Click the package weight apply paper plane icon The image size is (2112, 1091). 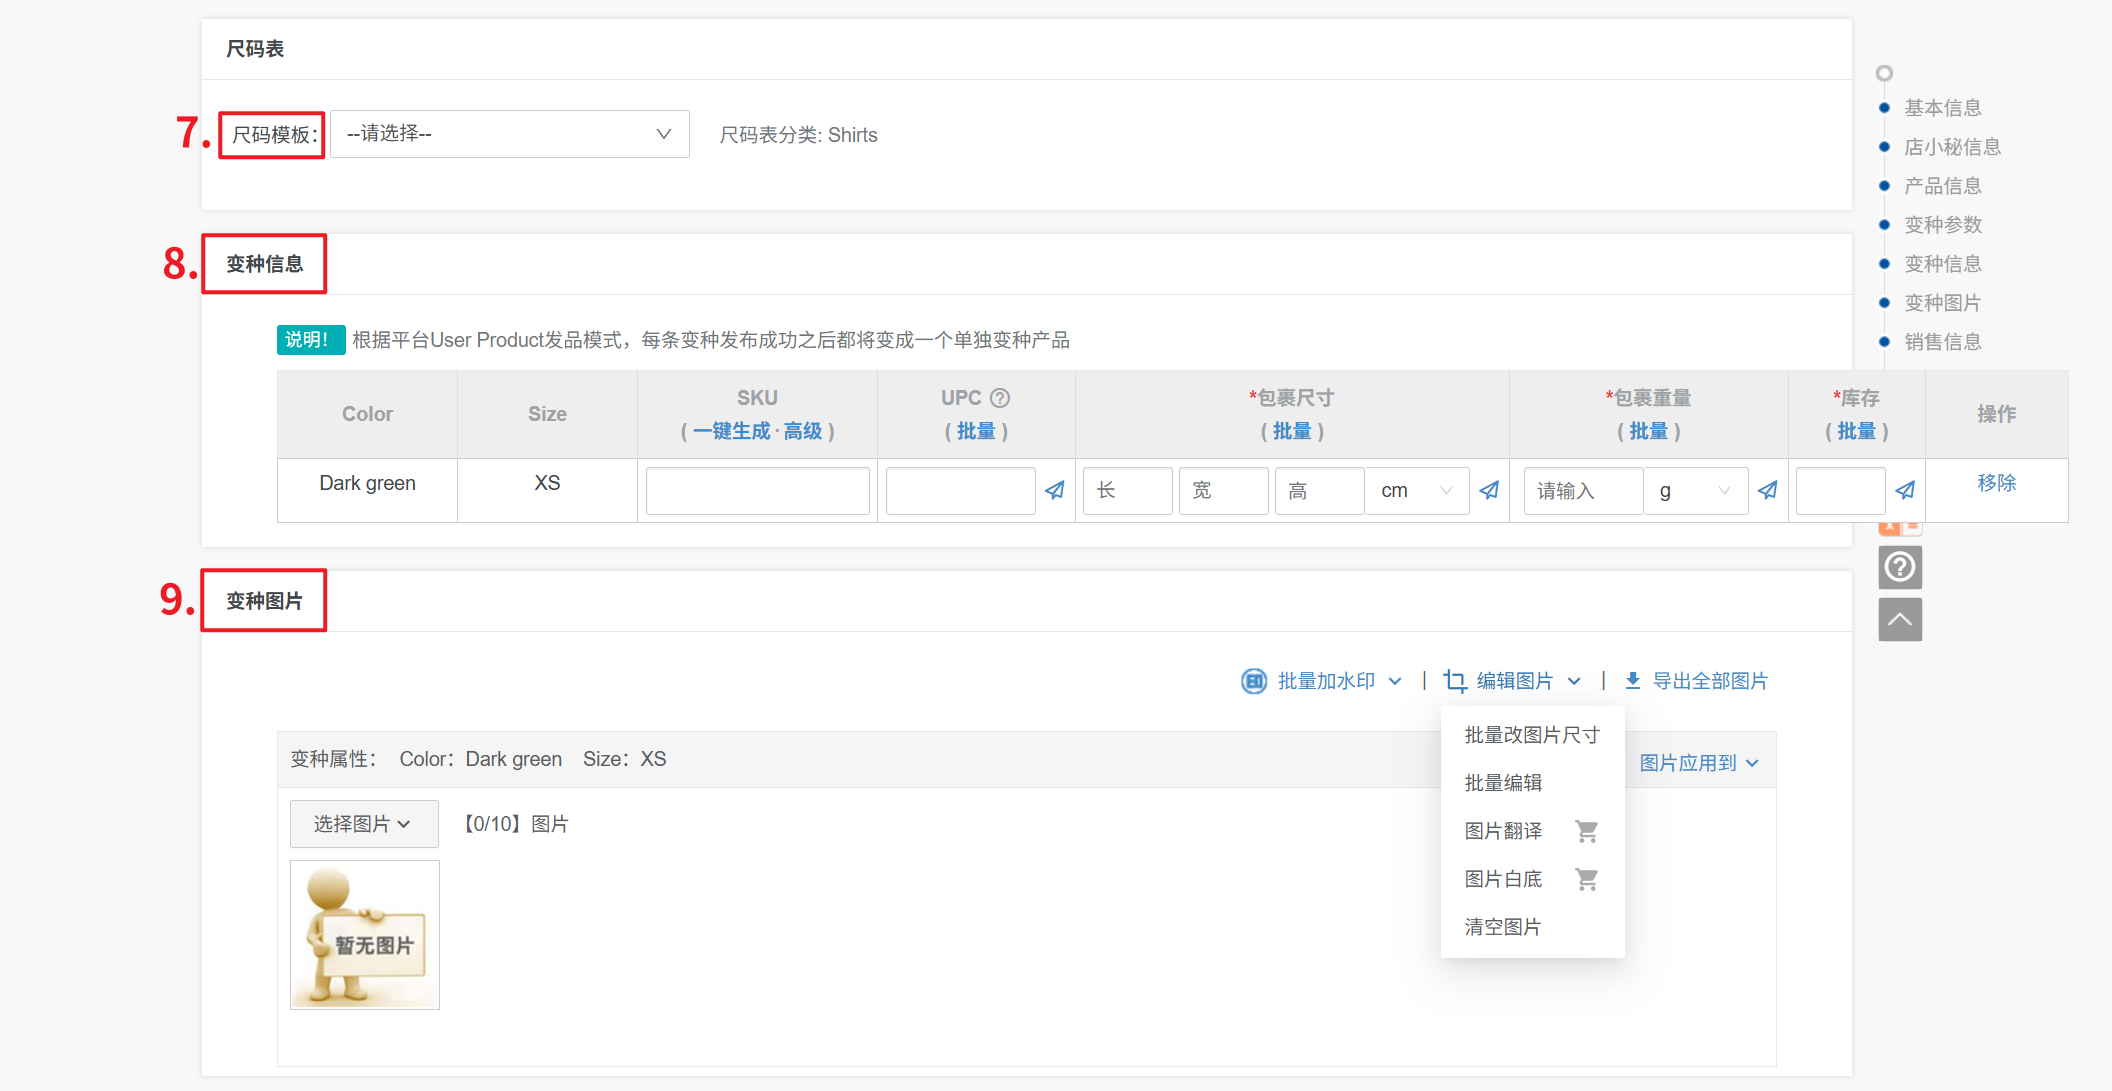pyautogui.click(x=1768, y=490)
